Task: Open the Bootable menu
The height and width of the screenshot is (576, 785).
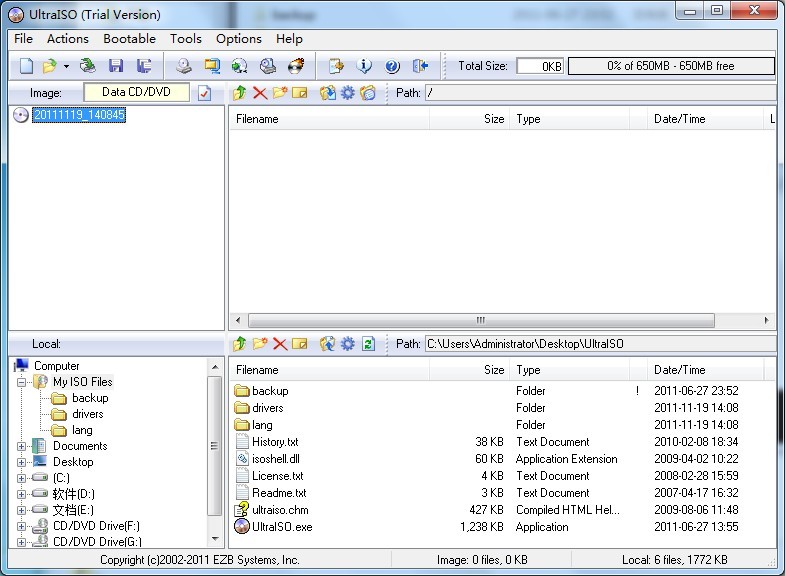Action: tap(130, 38)
